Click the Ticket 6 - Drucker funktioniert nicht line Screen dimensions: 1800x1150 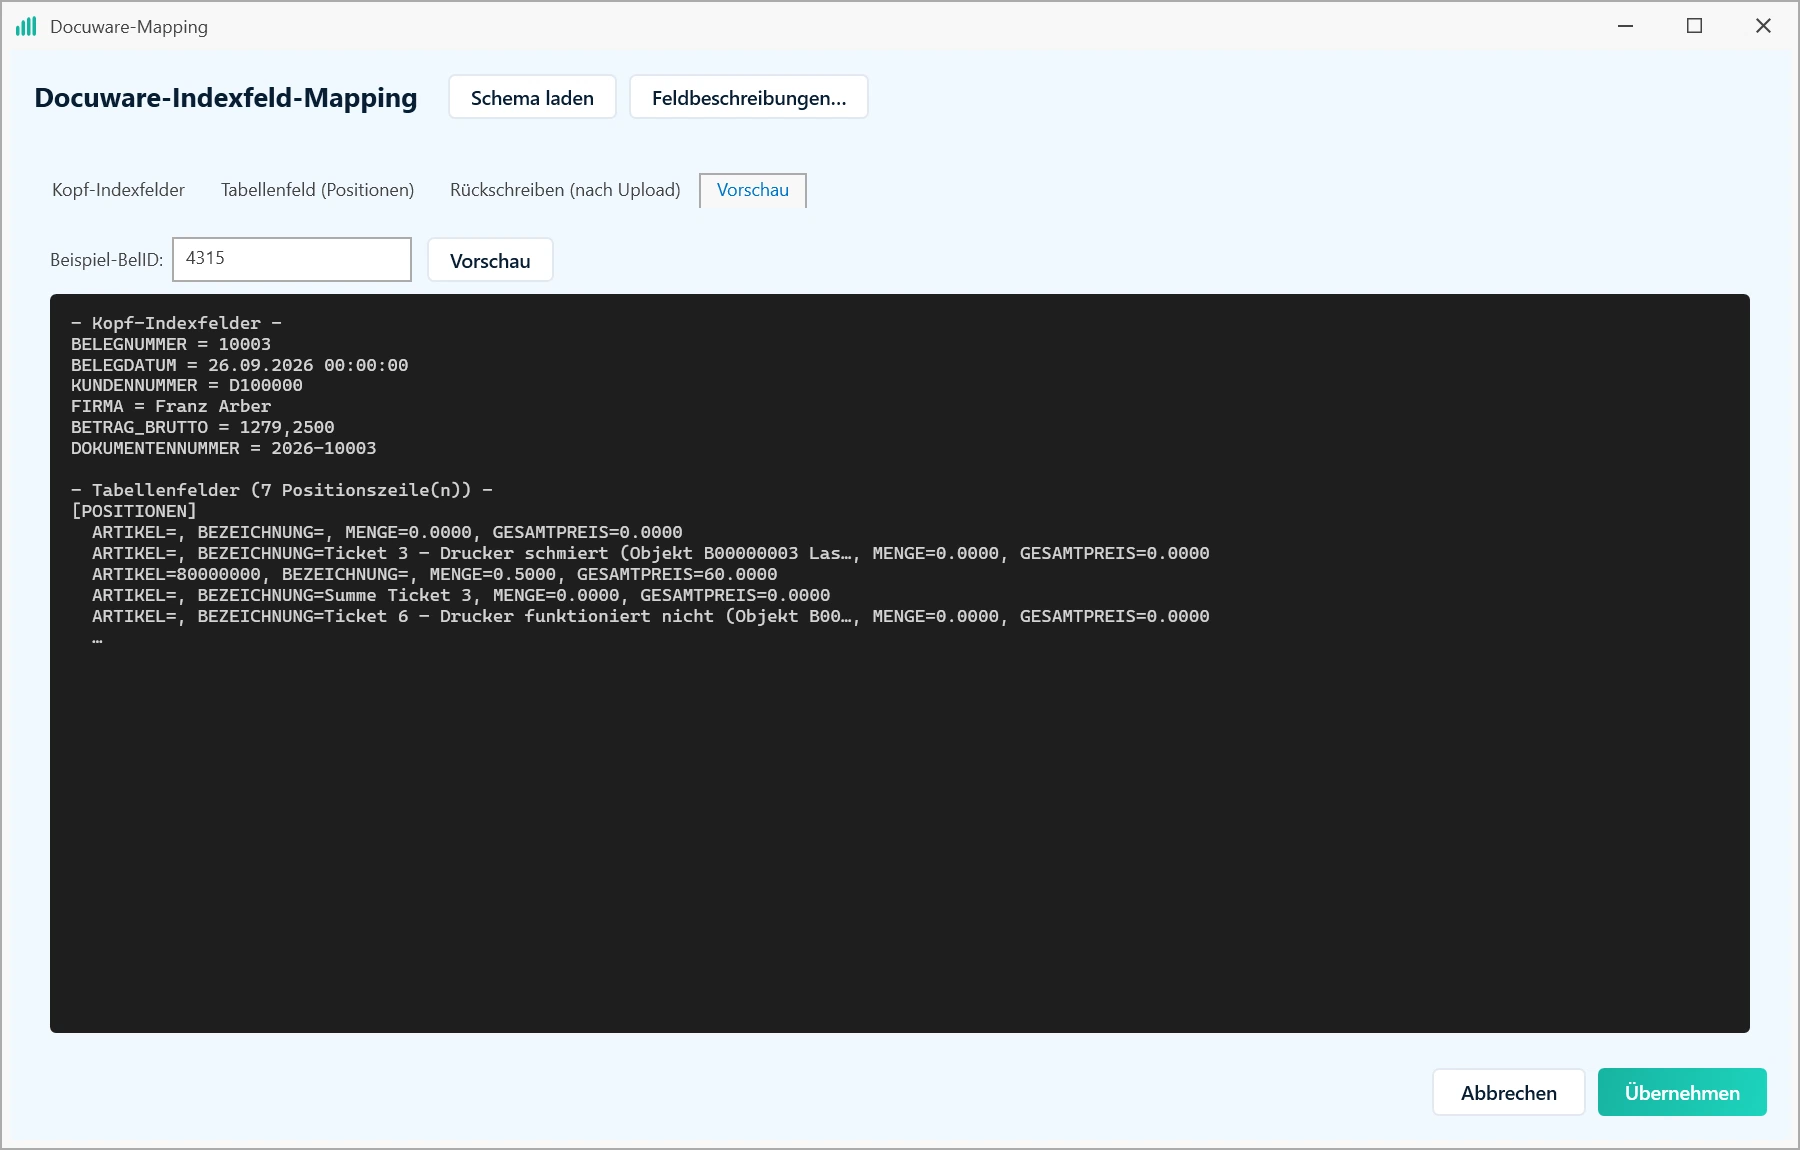click(x=651, y=616)
